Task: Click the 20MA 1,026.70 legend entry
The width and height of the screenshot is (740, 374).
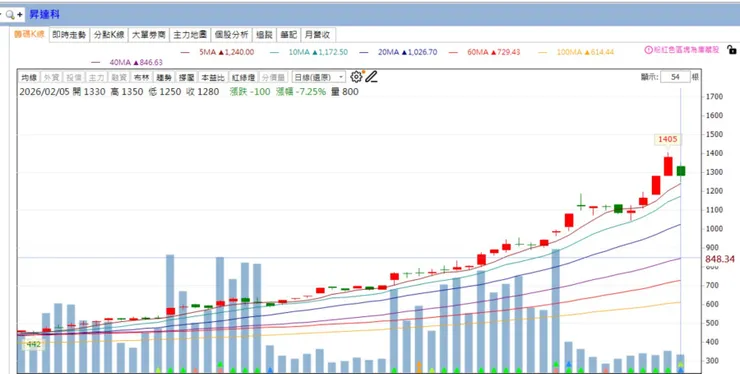Action: click(x=398, y=52)
